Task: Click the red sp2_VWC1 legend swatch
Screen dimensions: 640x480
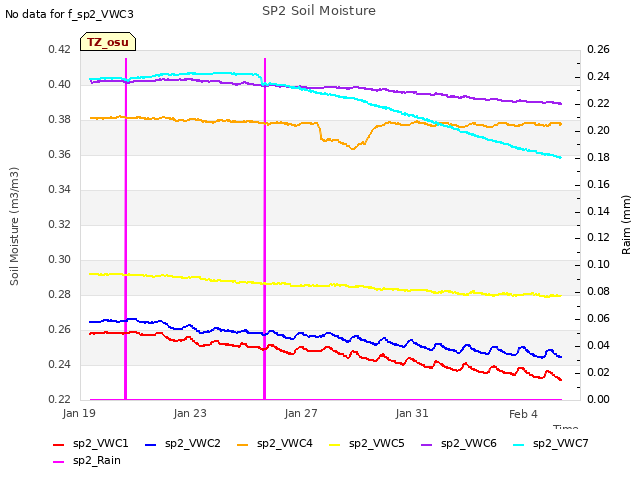Action: coord(59,444)
